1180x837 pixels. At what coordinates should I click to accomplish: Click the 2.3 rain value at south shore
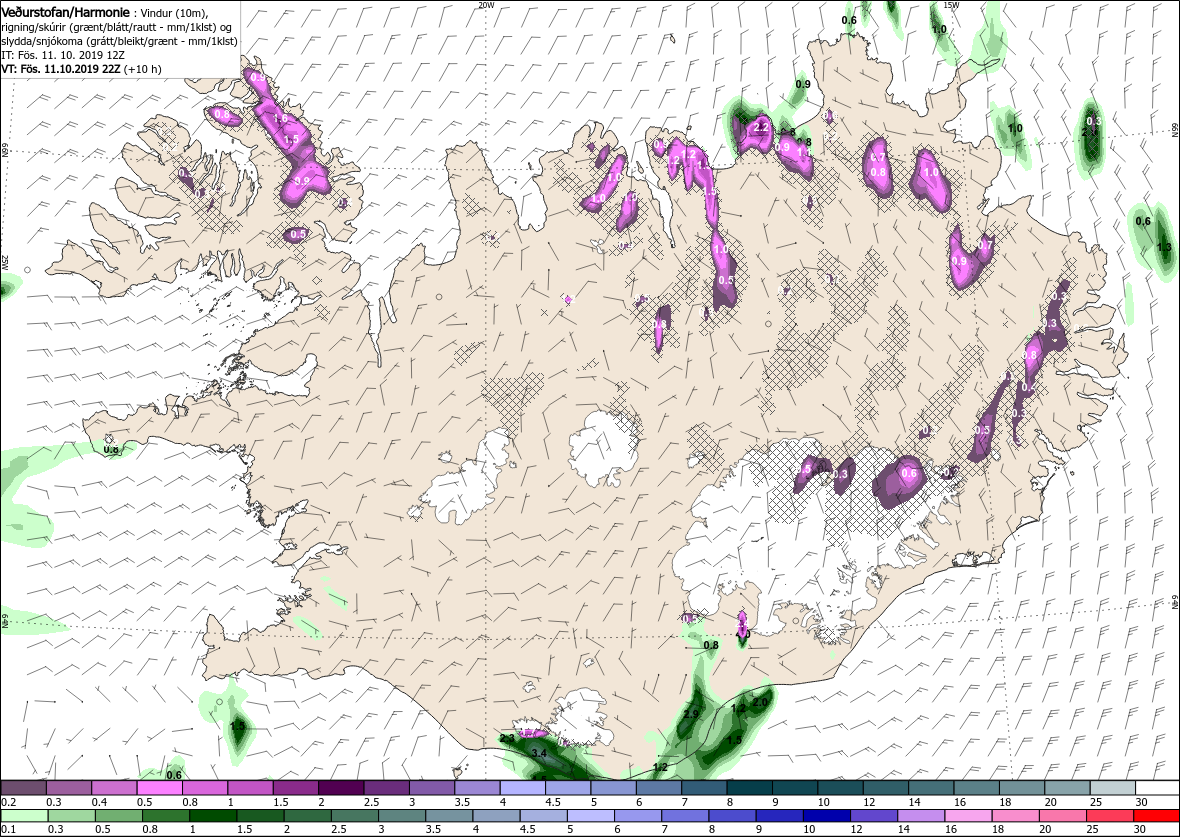506,739
